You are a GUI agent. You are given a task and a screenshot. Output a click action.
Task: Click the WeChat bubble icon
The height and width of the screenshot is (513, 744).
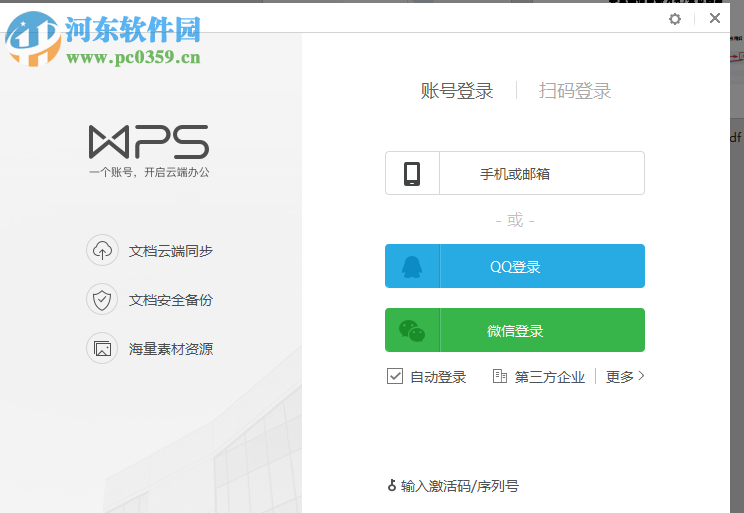(412, 331)
